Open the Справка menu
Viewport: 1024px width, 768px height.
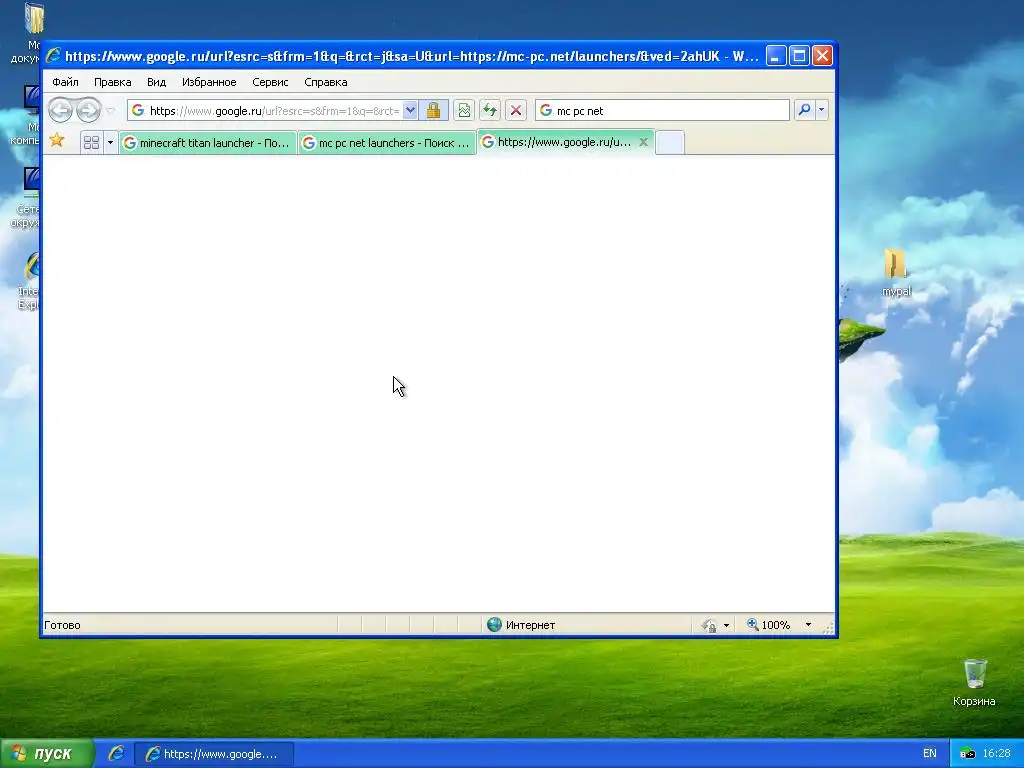point(325,82)
